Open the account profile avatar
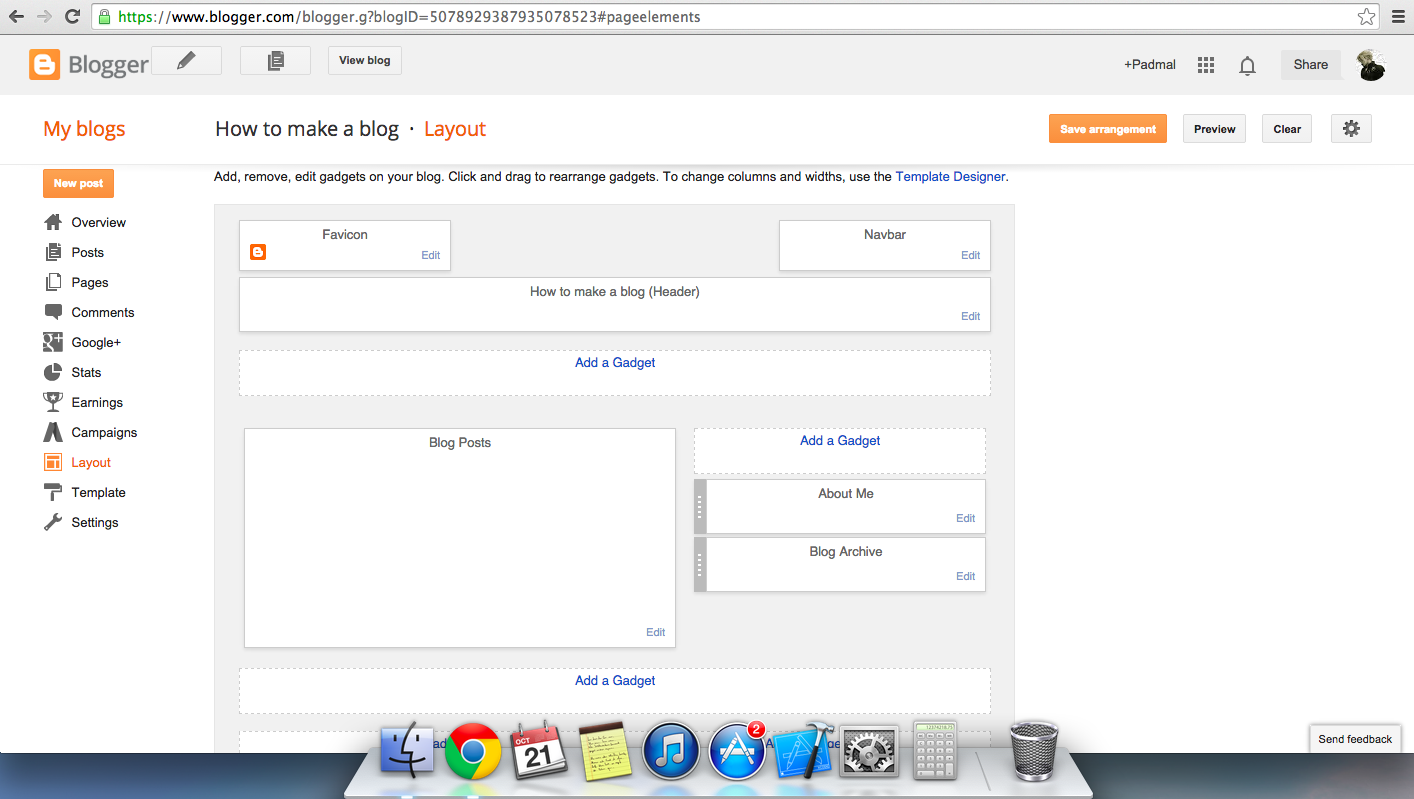This screenshot has height=799, width=1414. tap(1371, 65)
